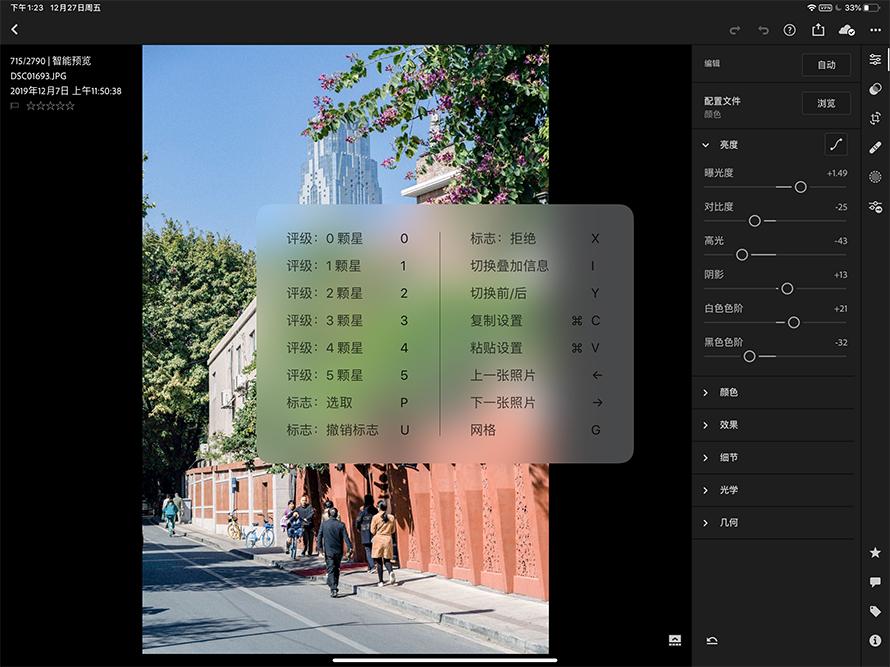
Task: Tap the help question-mark icon
Action: (790, 30)
